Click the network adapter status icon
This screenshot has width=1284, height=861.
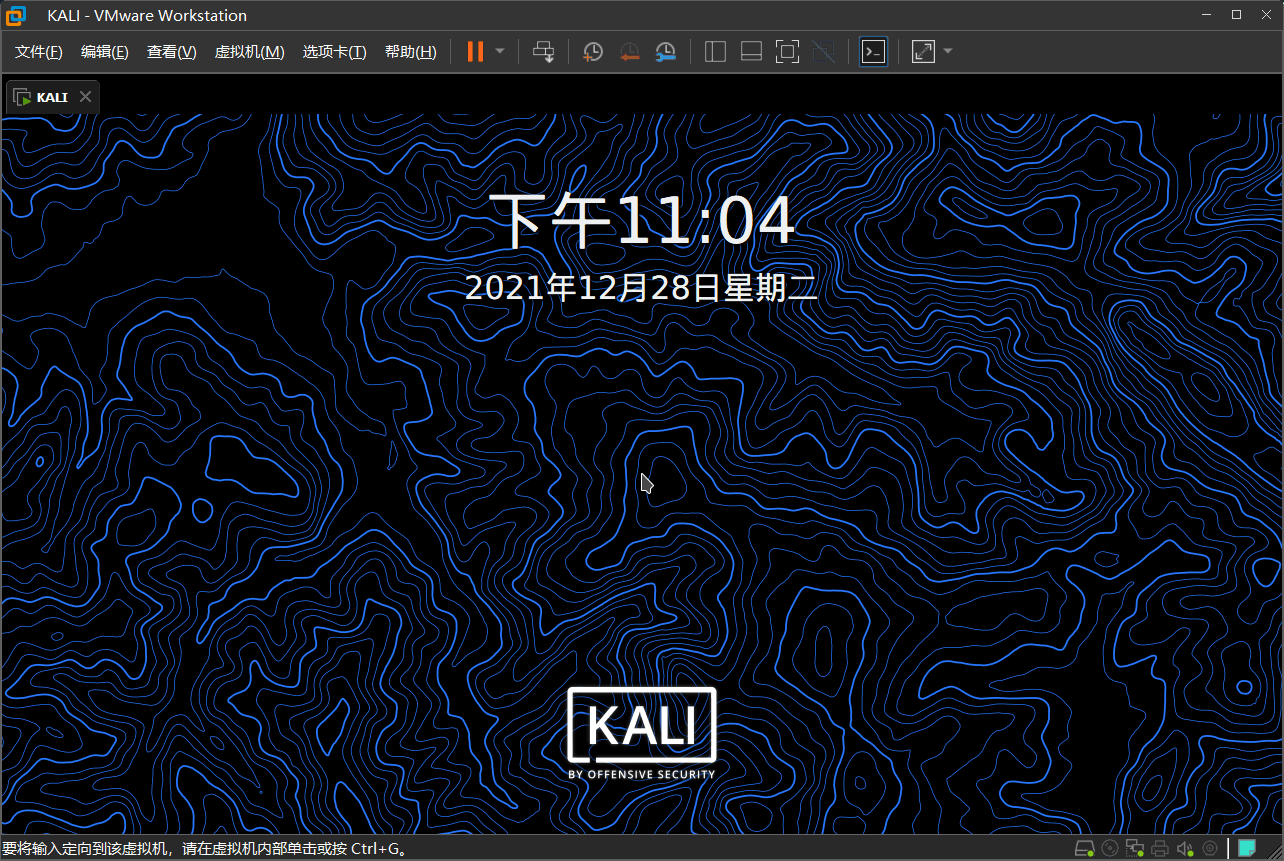click(x=1134, y=849)
